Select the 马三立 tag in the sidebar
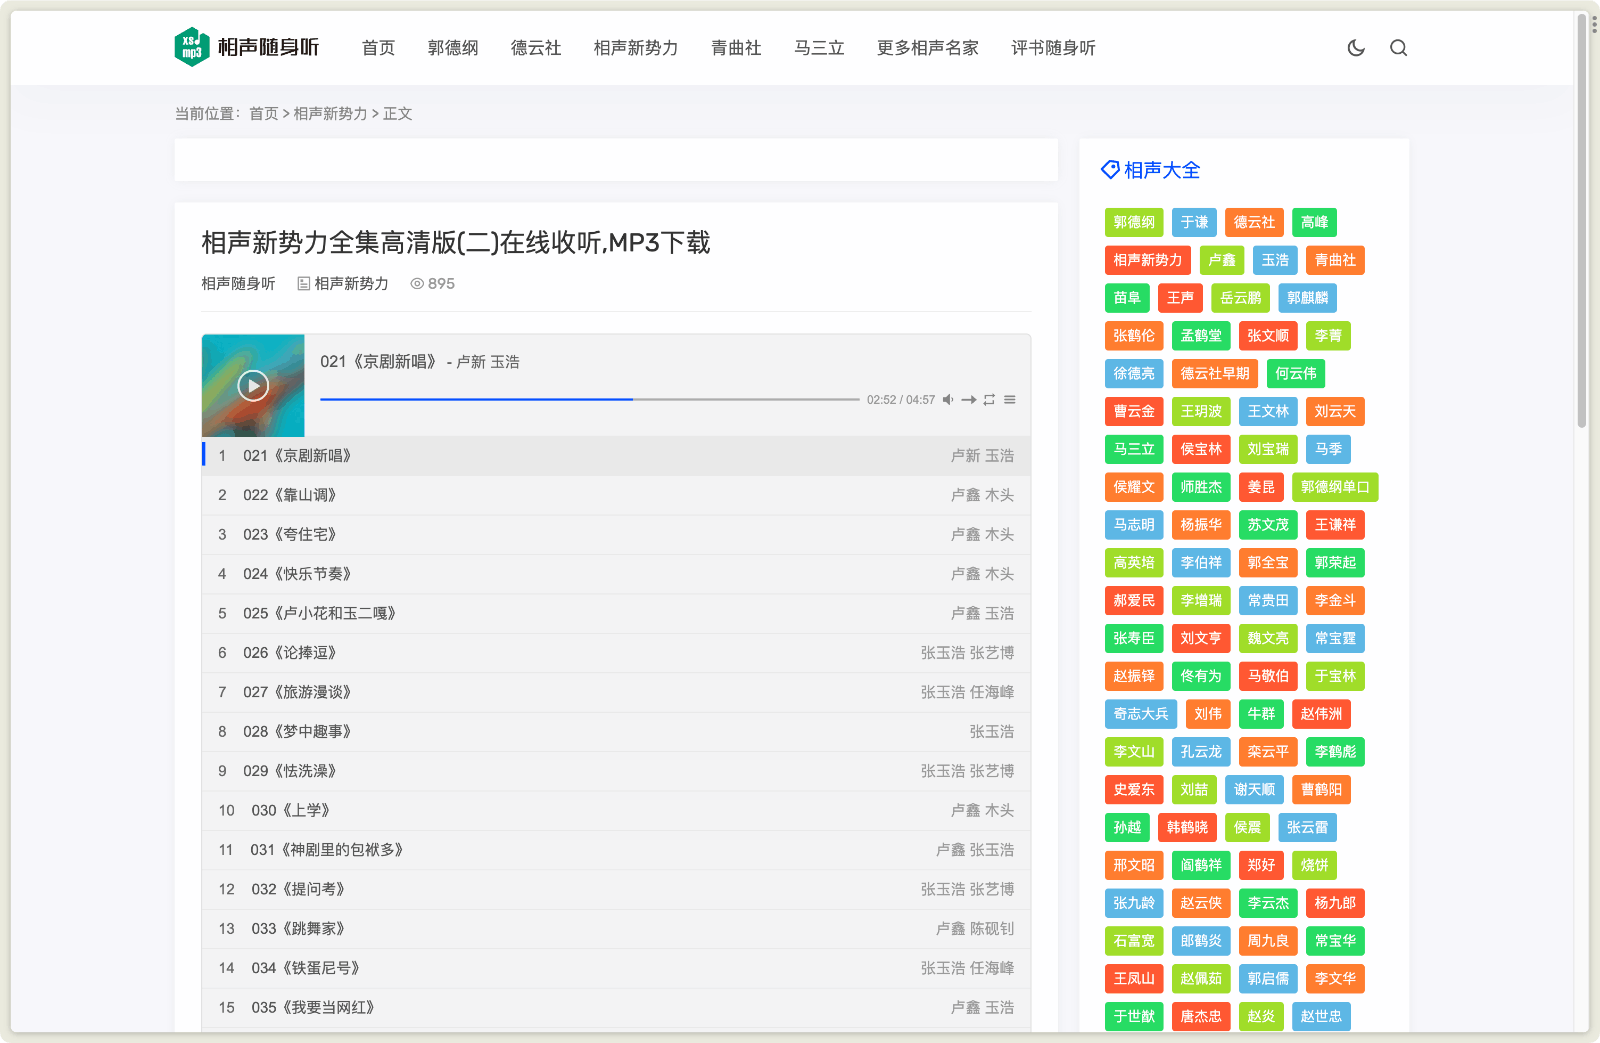 coord(1134,449)
